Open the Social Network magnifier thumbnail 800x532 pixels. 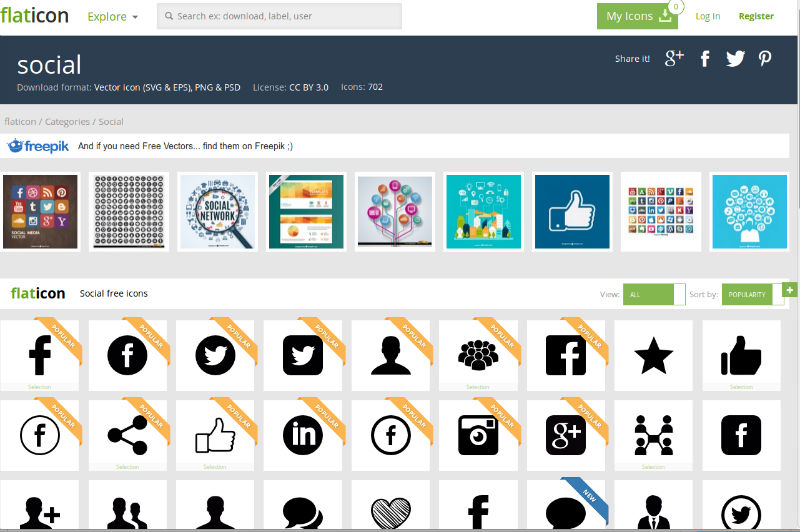point(217,212)
